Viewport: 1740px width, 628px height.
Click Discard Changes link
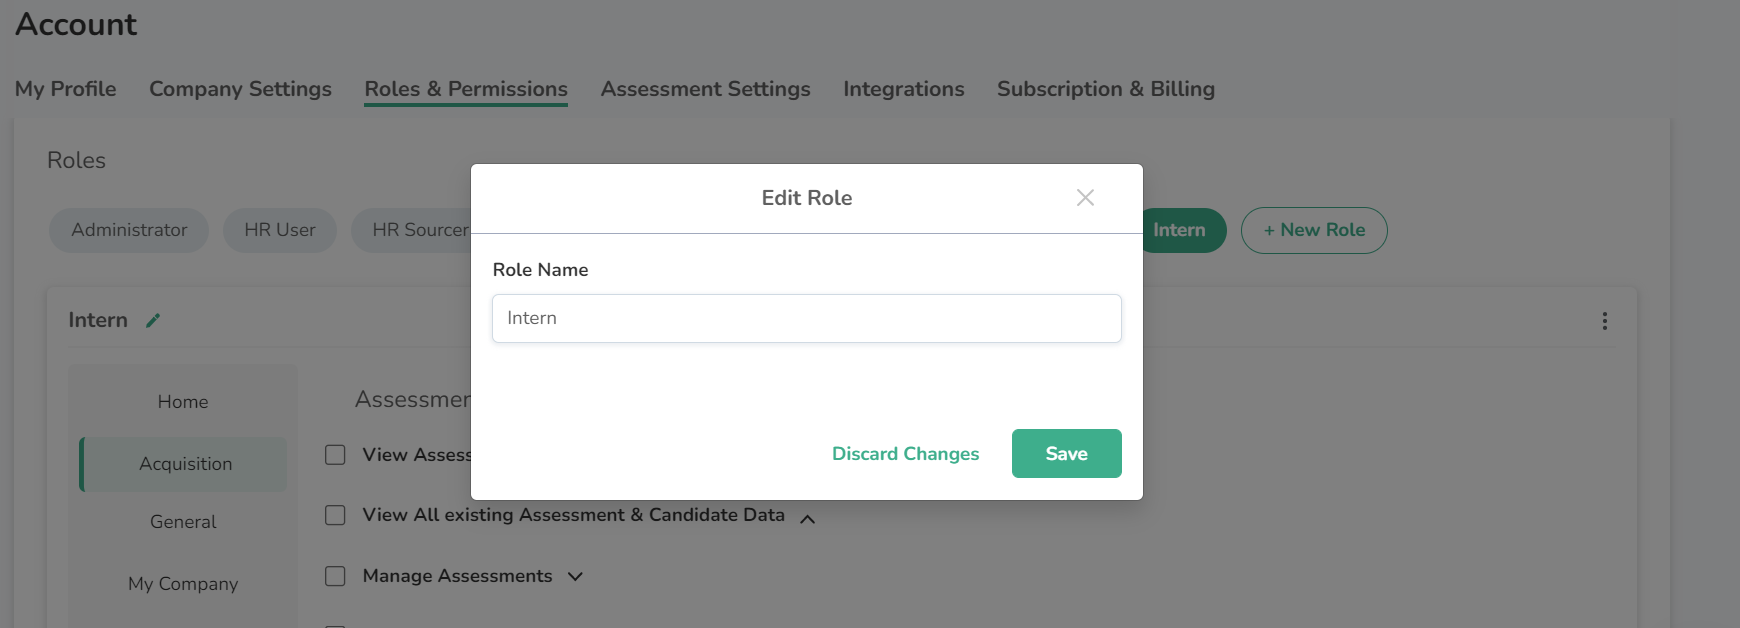[x=905, y=454]
